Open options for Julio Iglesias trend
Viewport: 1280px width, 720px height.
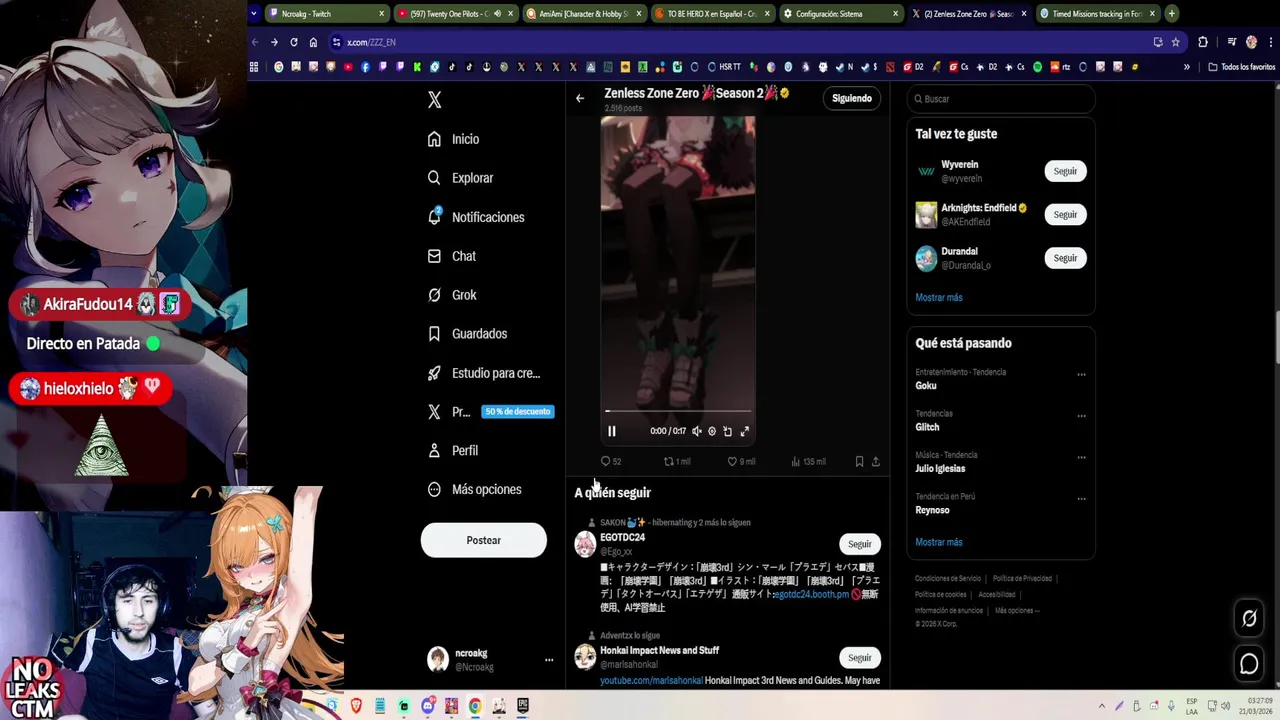pos(1081,458)
